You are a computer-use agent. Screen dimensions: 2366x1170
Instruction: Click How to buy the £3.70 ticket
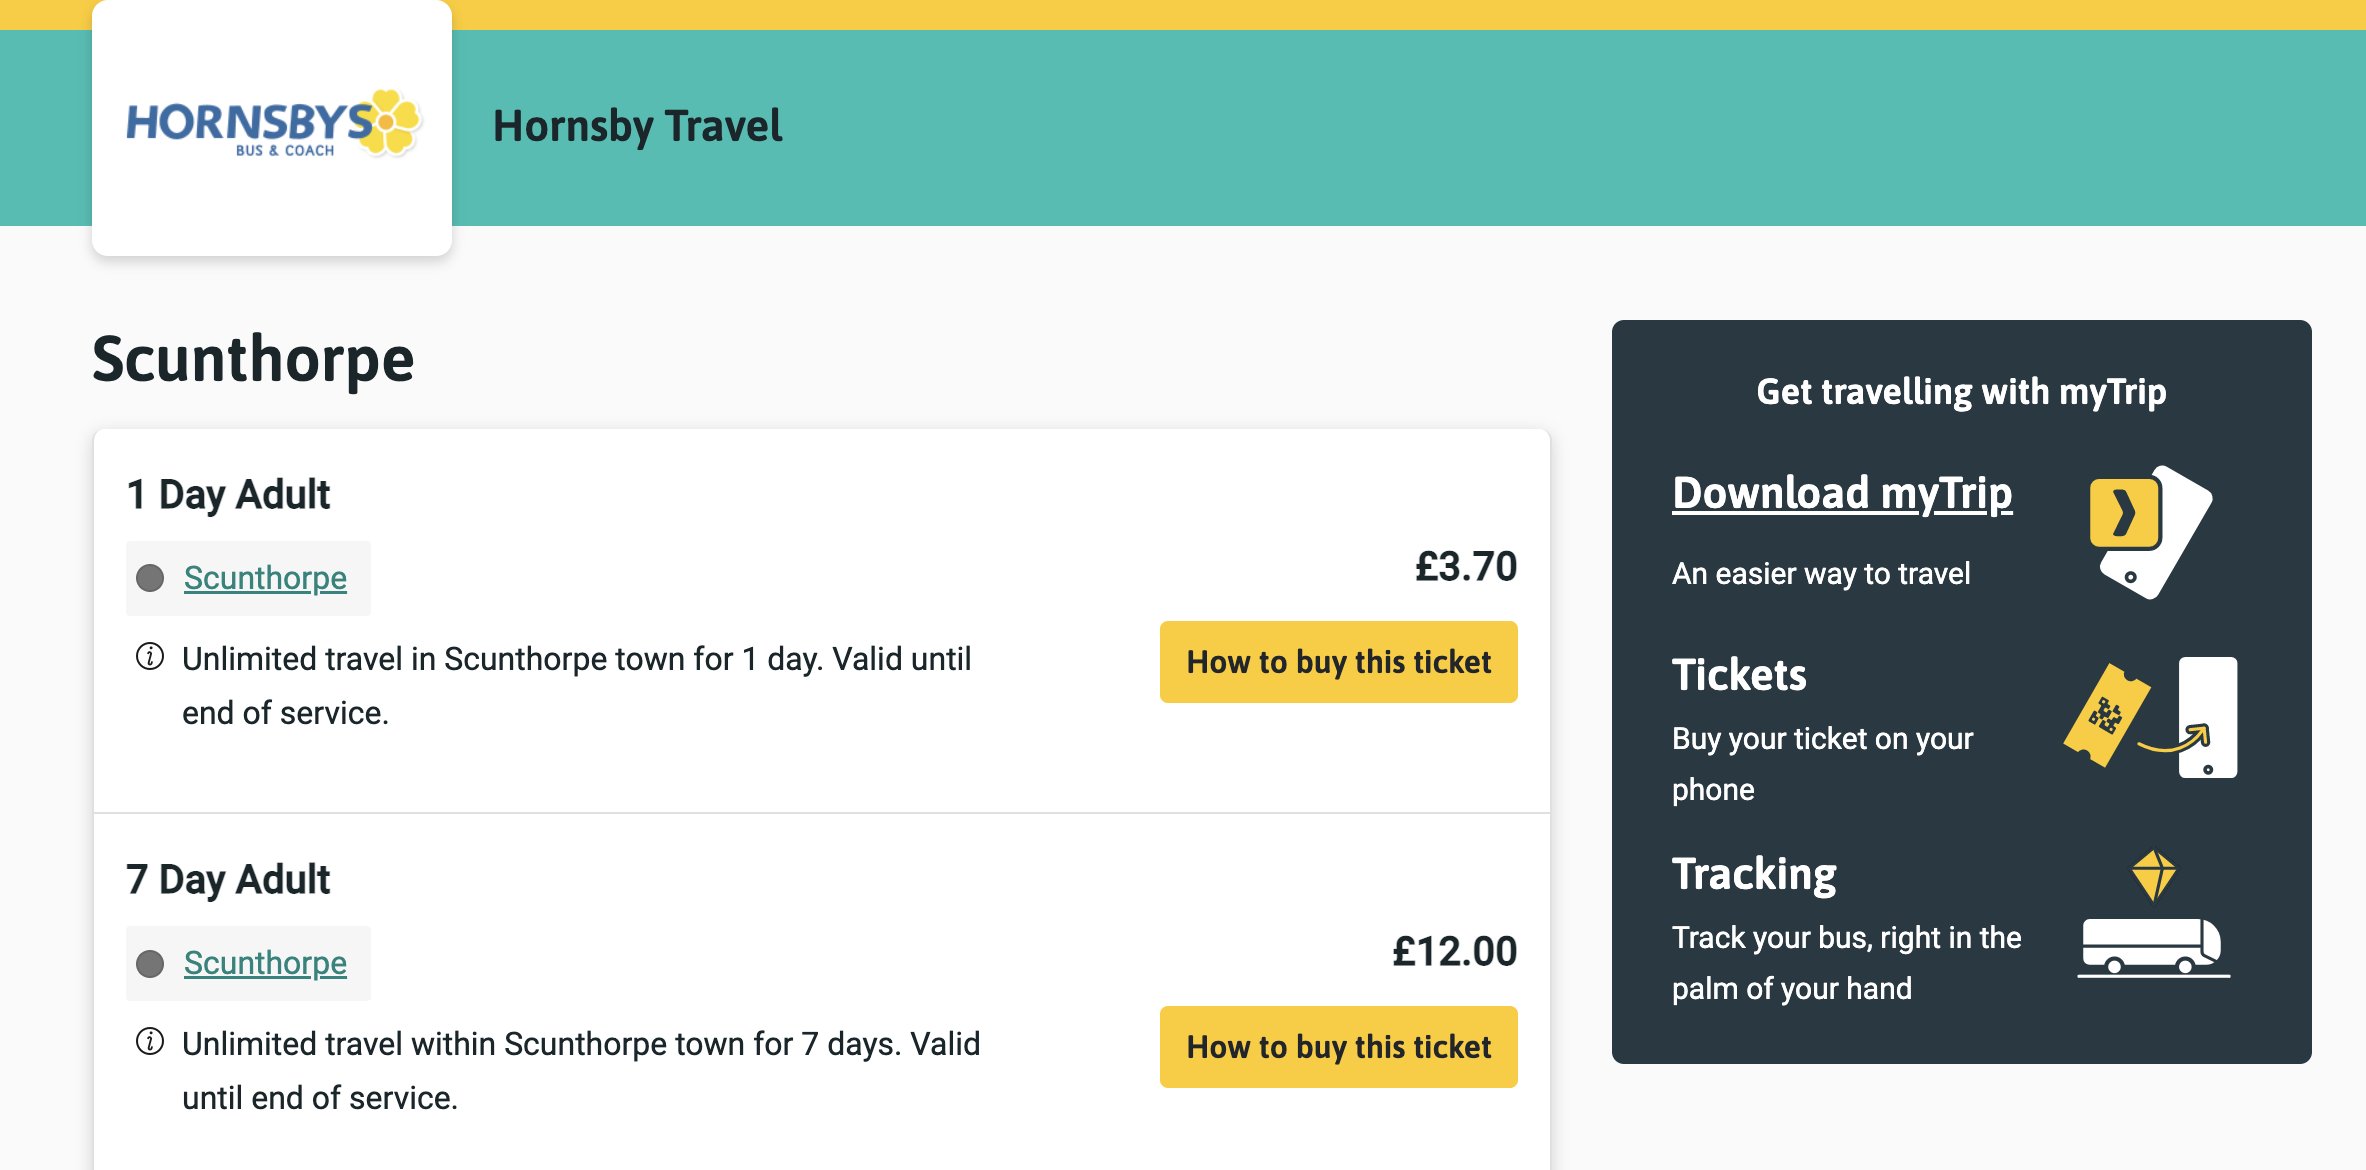point(1338,662)
